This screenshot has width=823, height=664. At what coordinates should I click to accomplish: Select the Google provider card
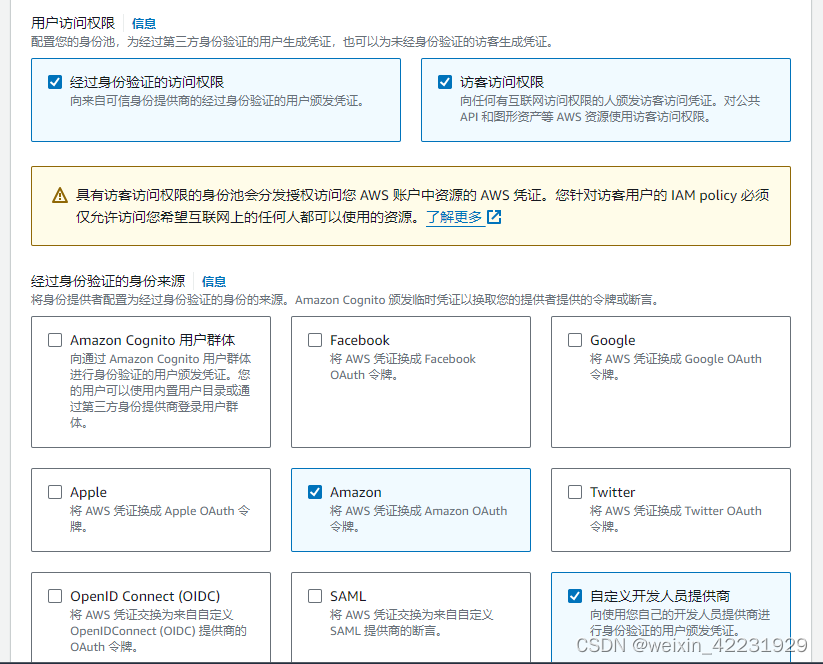click(x=670, y=382)
